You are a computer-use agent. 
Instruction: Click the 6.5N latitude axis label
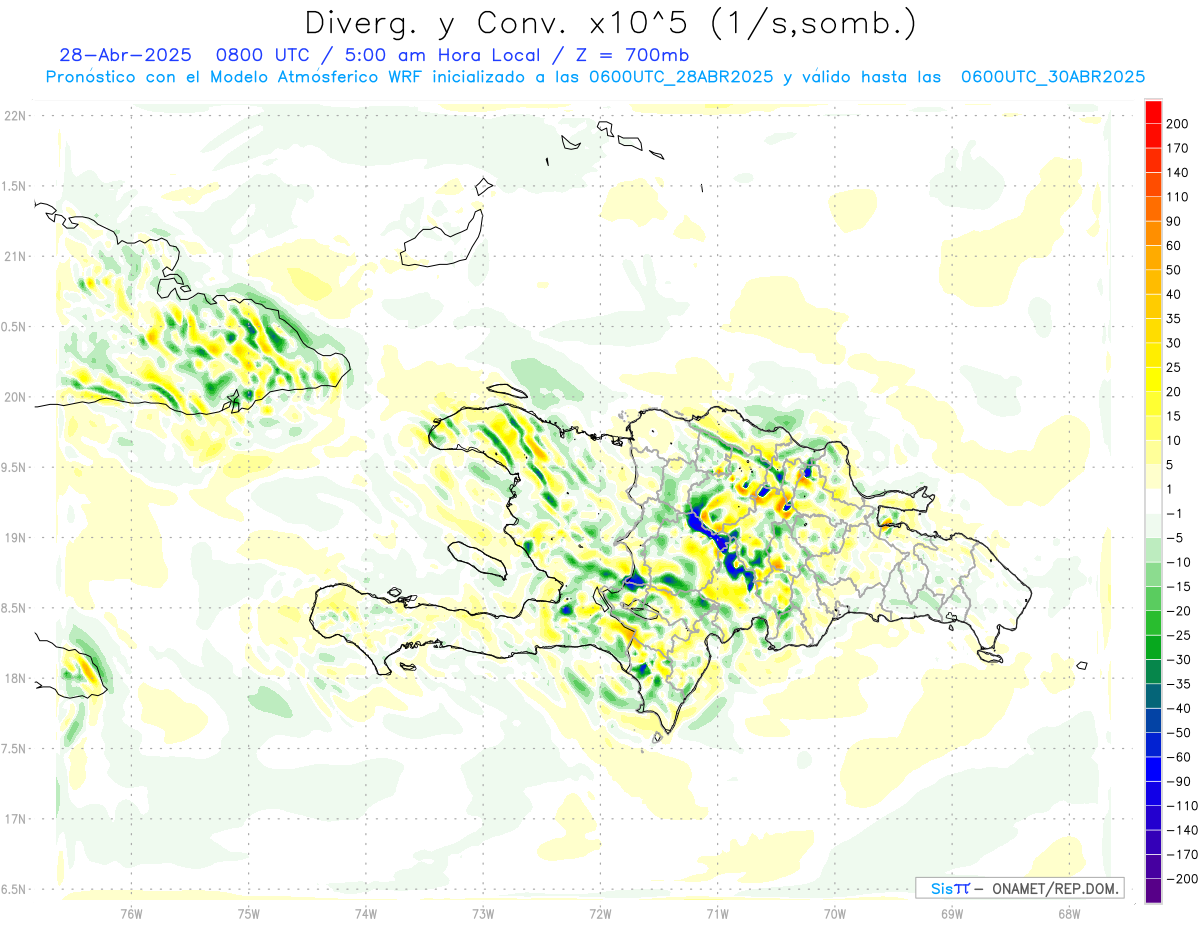click(x=14, y=890)
